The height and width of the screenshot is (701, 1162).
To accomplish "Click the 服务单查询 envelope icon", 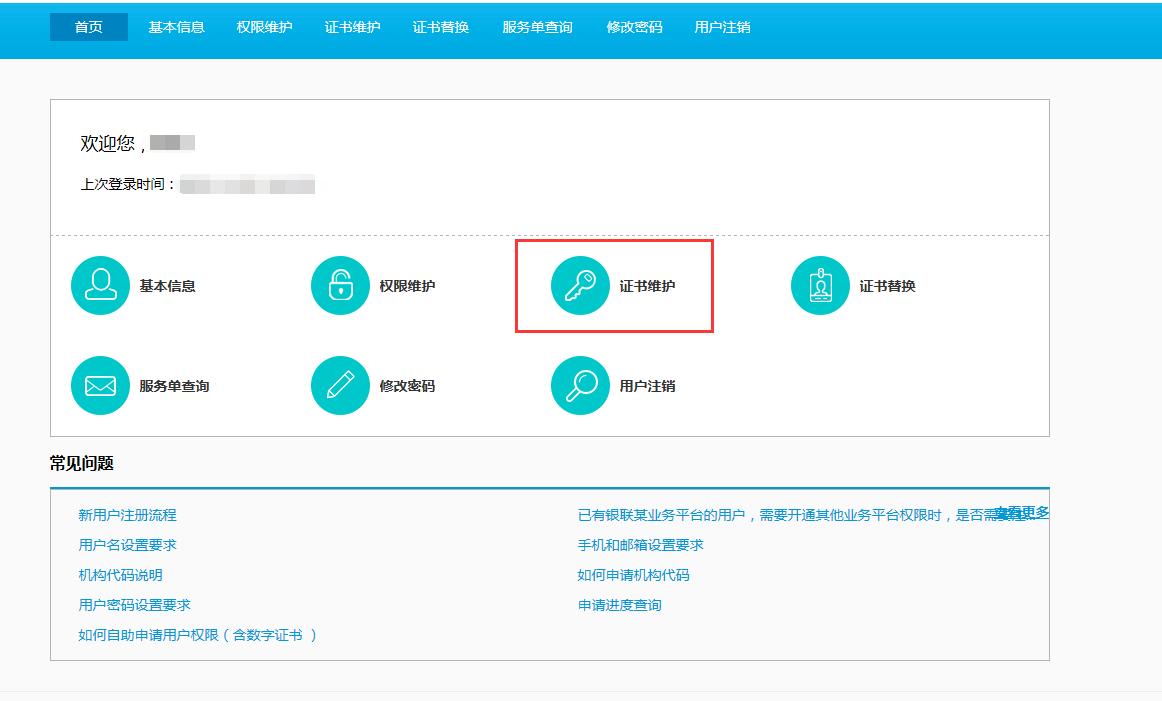I will [x=100, y=385].
